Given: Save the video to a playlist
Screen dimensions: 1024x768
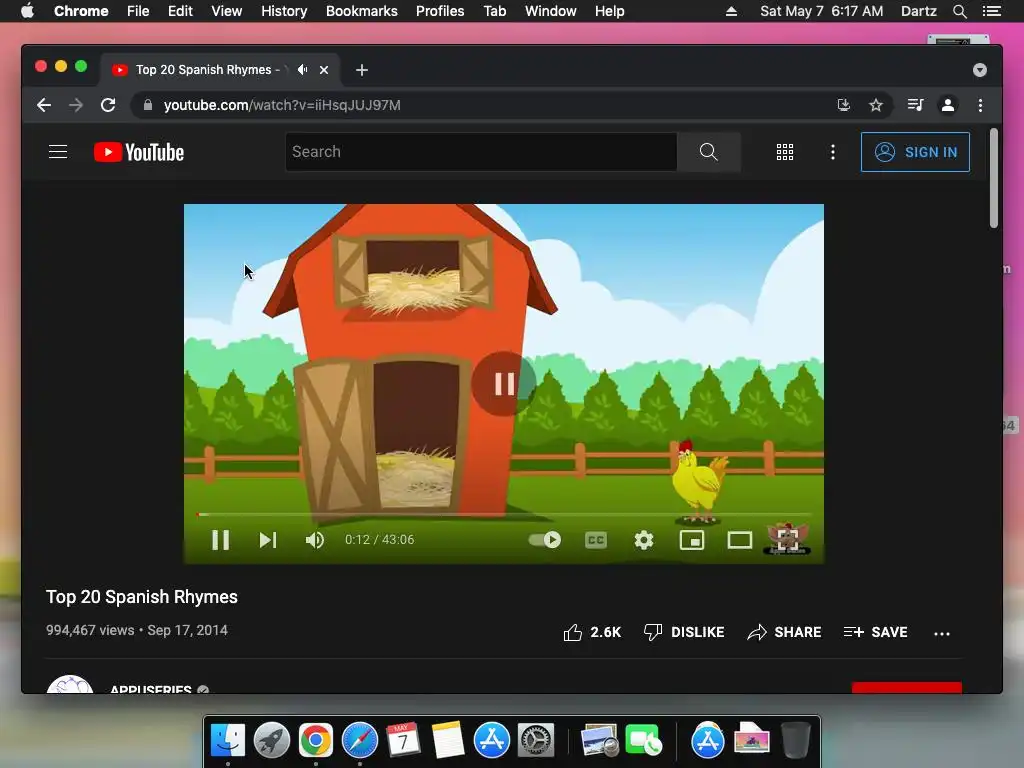Looking at the screenshot, I should [x=875, y=632].
